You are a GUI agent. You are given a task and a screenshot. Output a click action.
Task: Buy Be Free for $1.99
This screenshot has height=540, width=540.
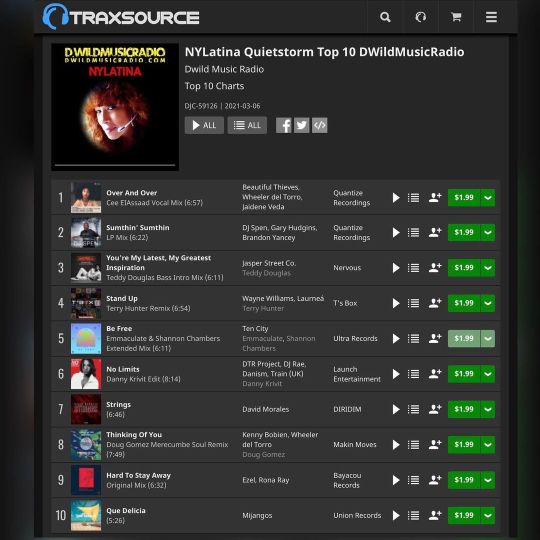pos(464,339)
